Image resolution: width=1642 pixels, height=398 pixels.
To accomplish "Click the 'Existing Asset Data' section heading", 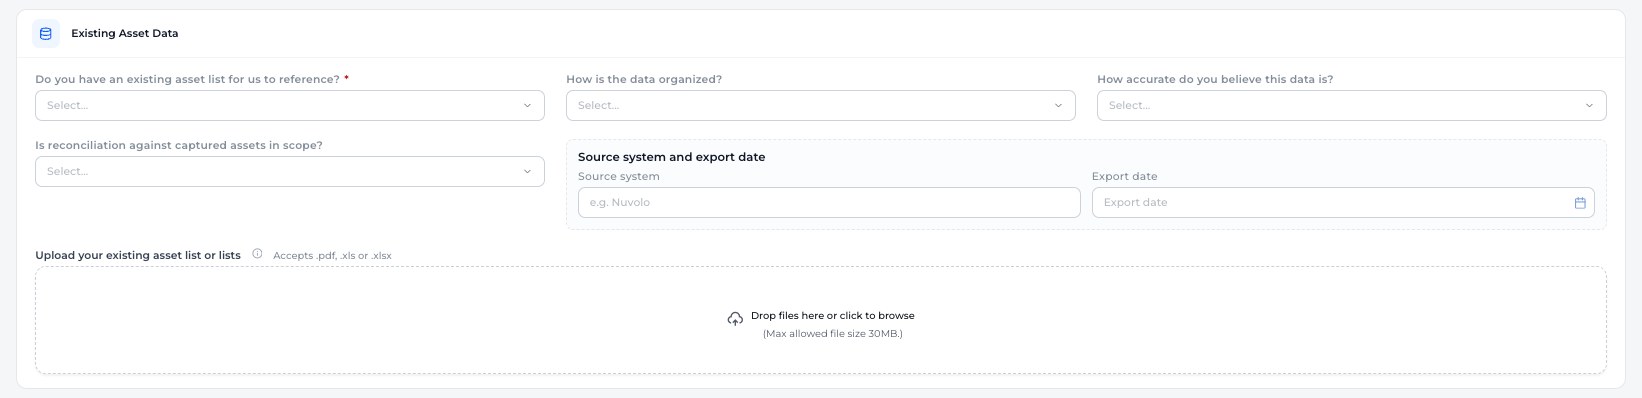I will pyautogui.click(x=125, y=33).
